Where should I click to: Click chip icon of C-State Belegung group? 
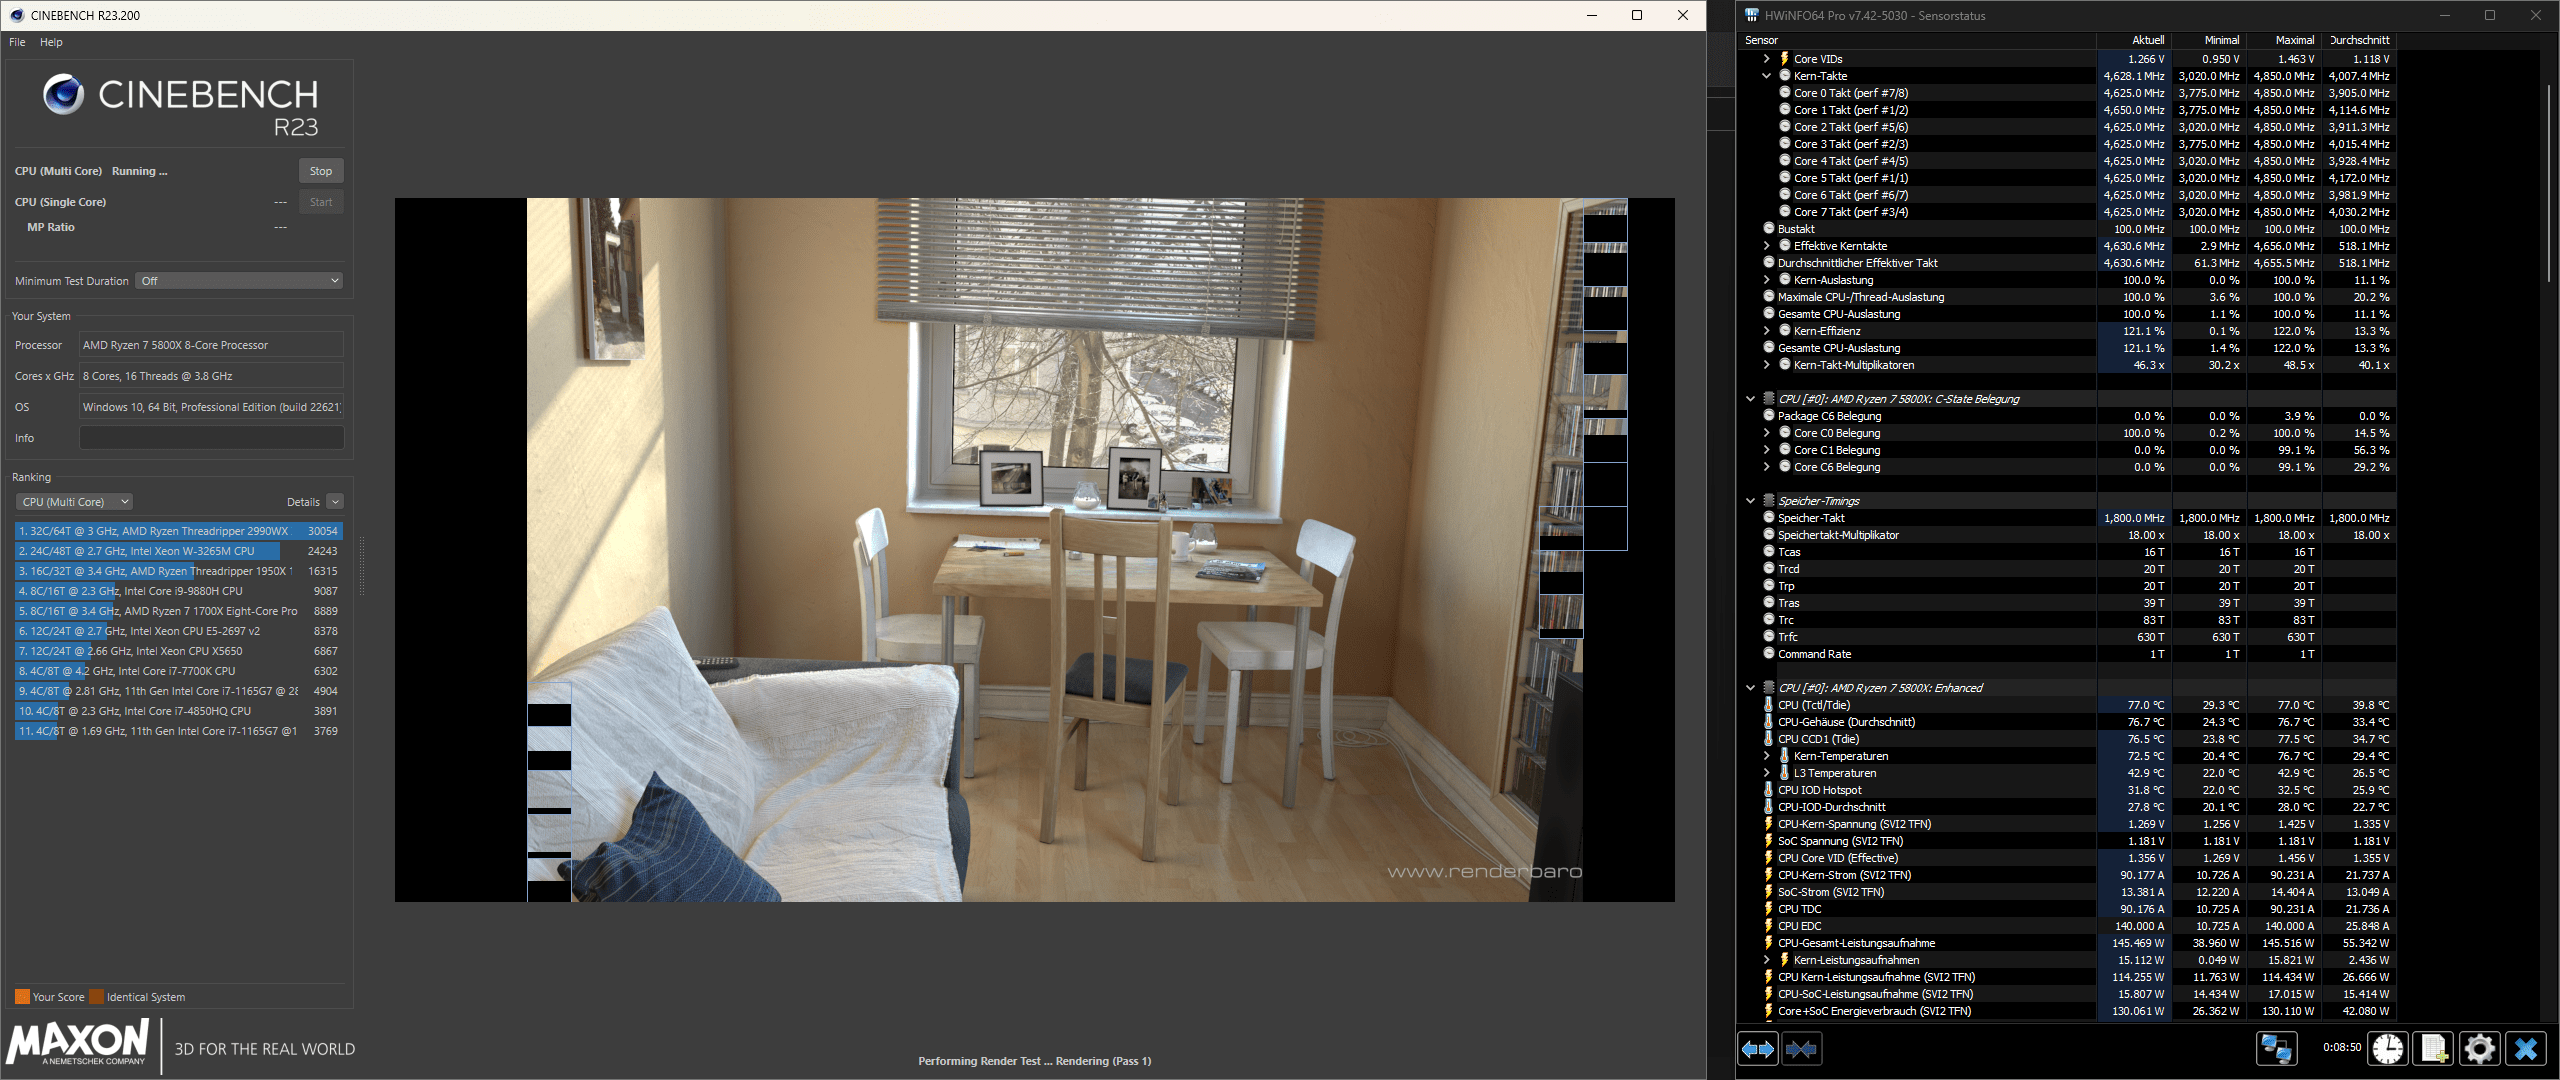[1768, 399]
